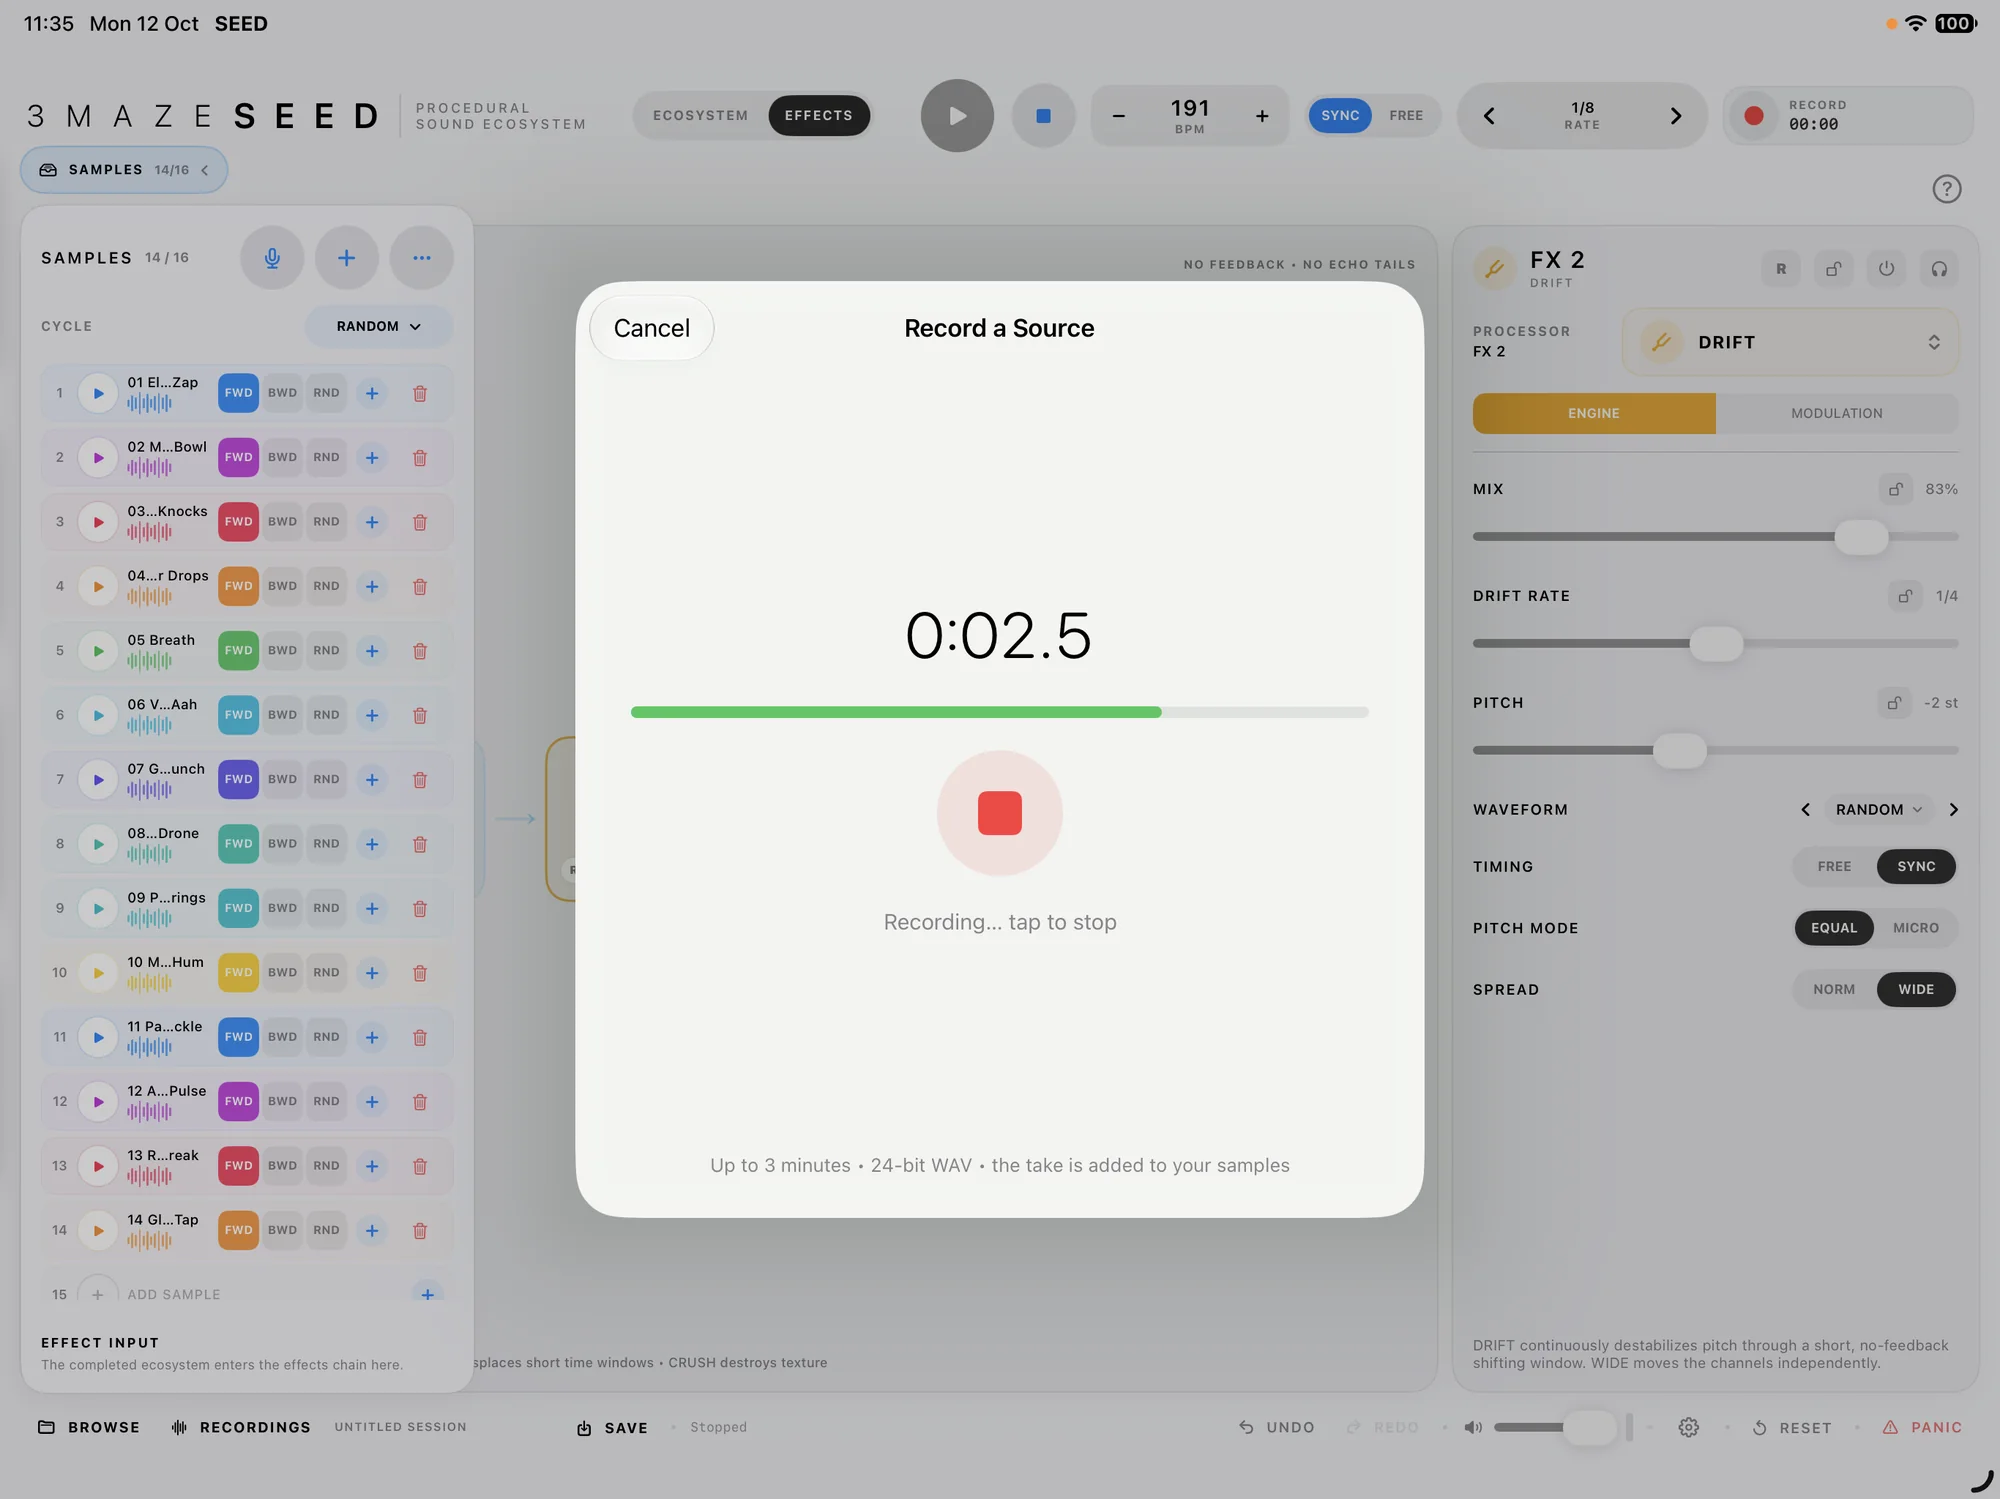Switch to the ECOSYSTEM tab

click(x=700, y=116)
